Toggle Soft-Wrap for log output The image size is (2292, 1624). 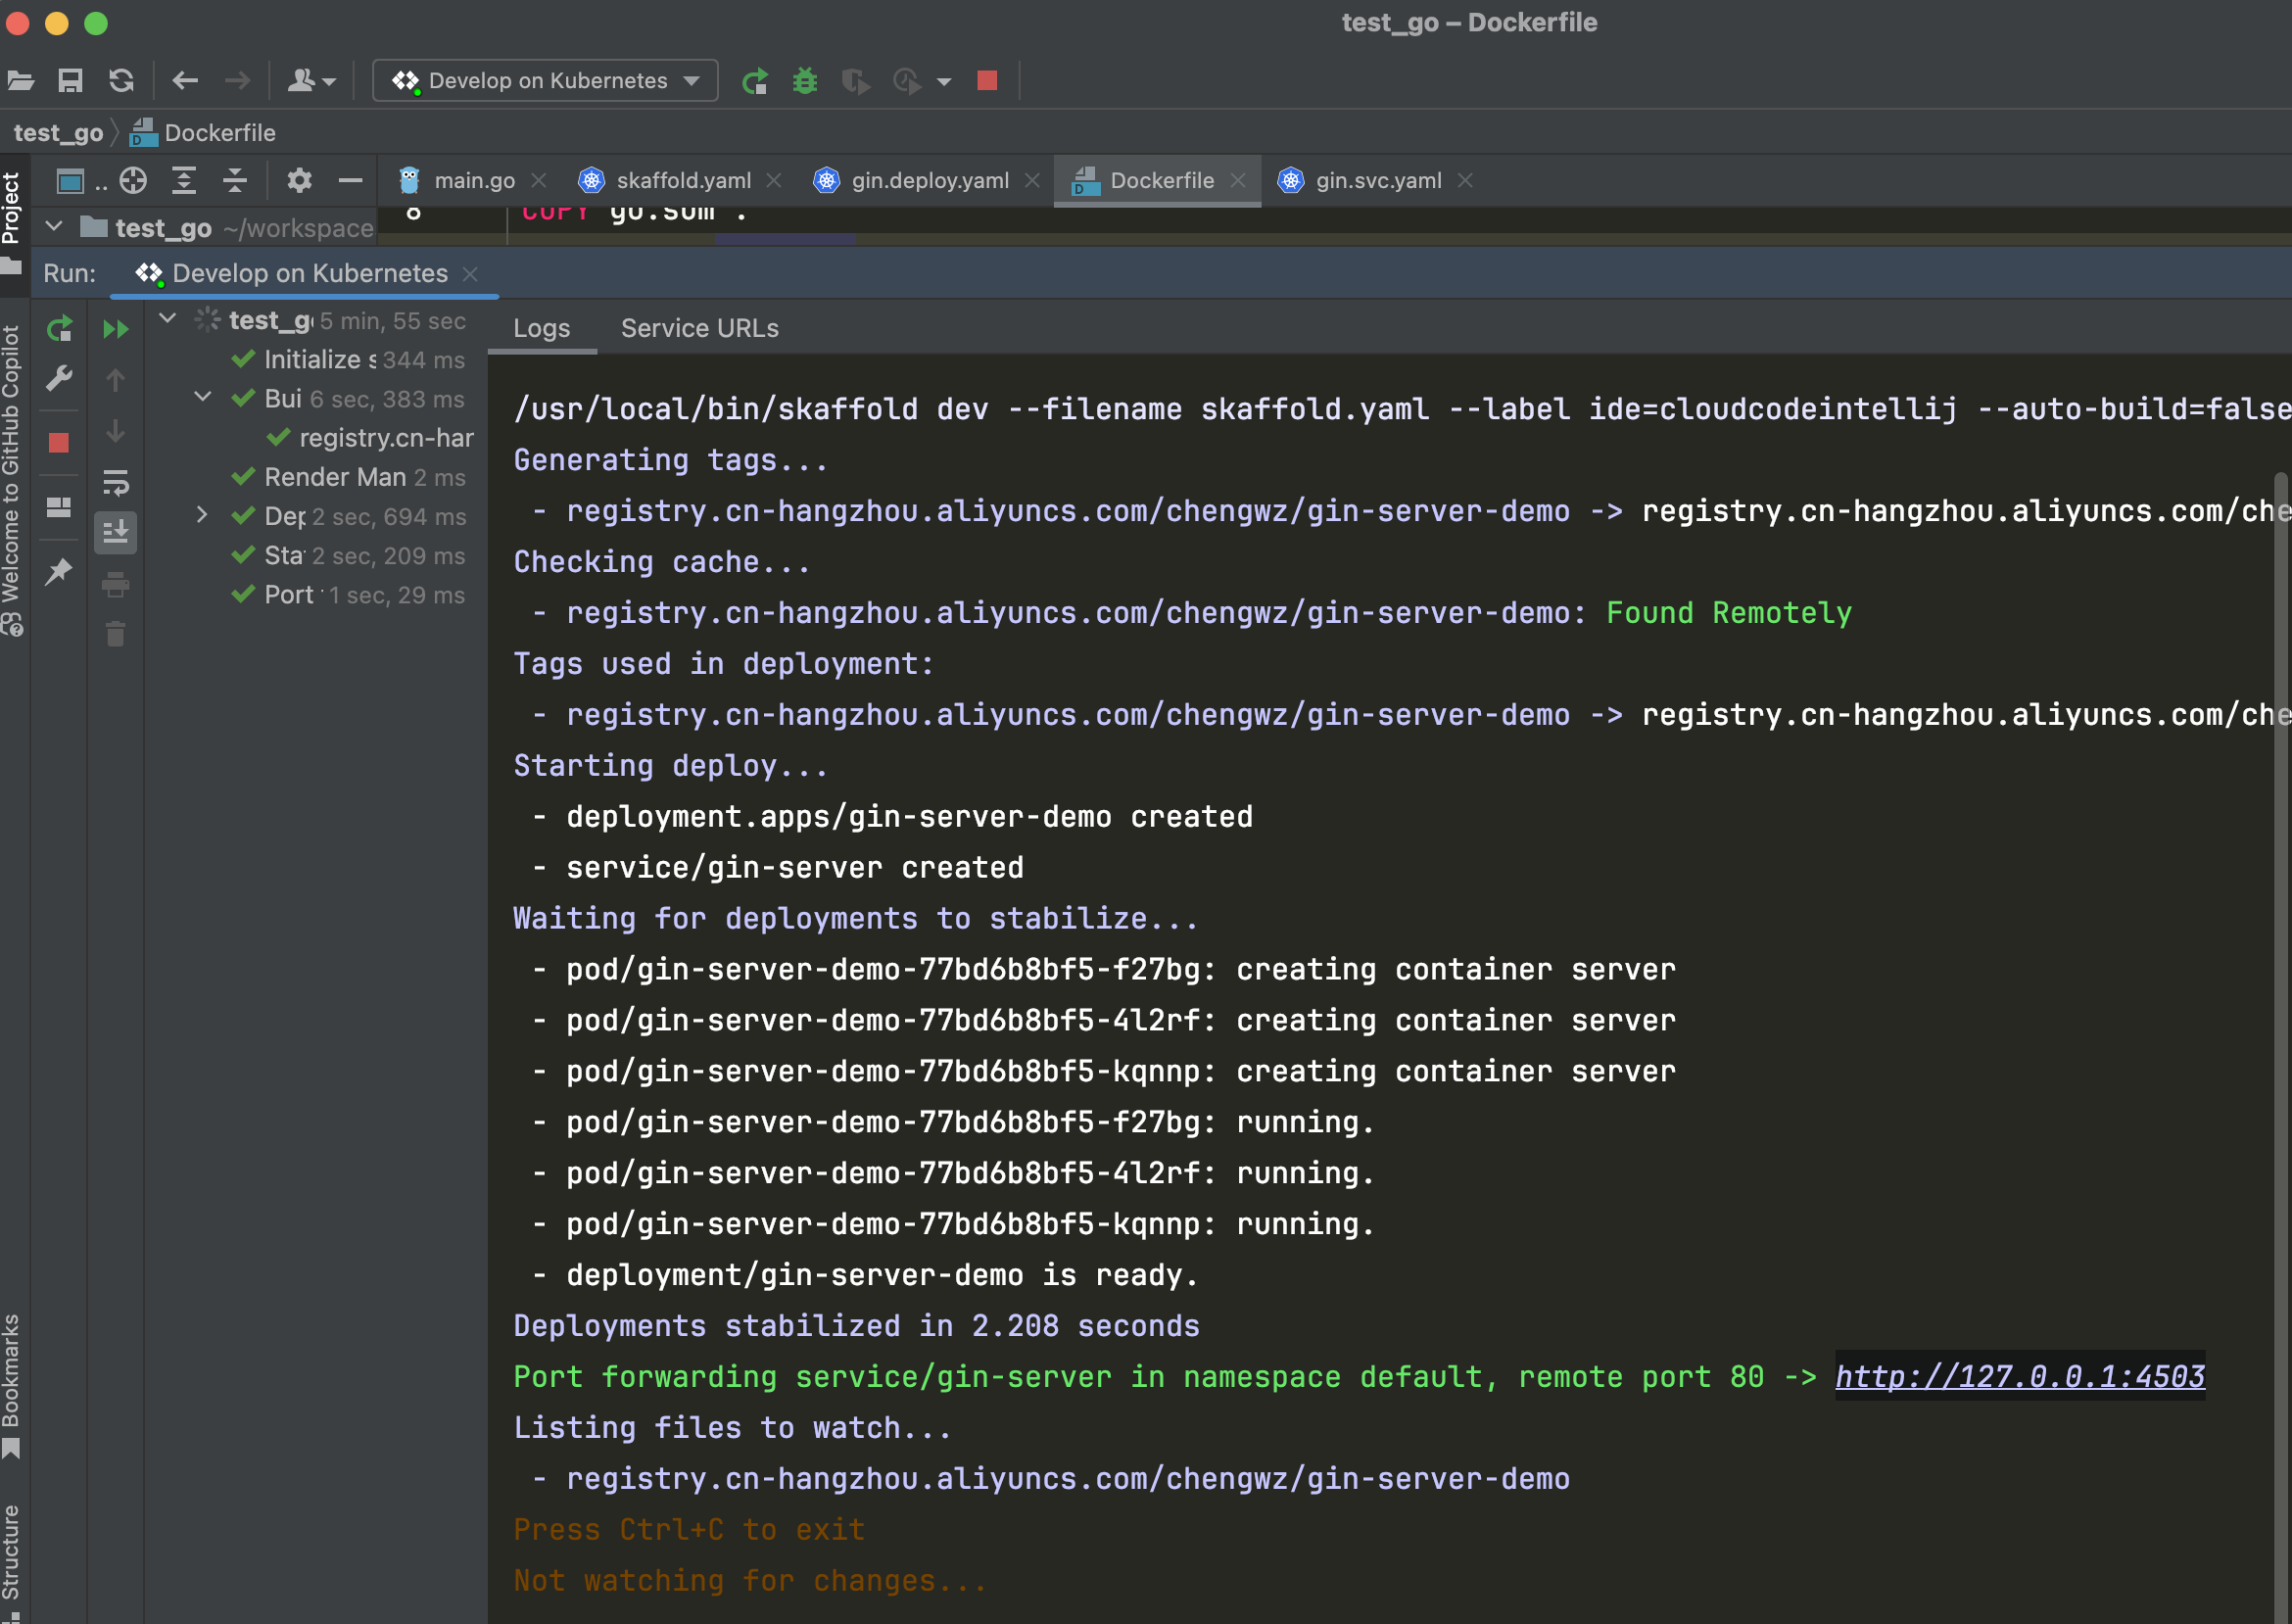[116, 483]
